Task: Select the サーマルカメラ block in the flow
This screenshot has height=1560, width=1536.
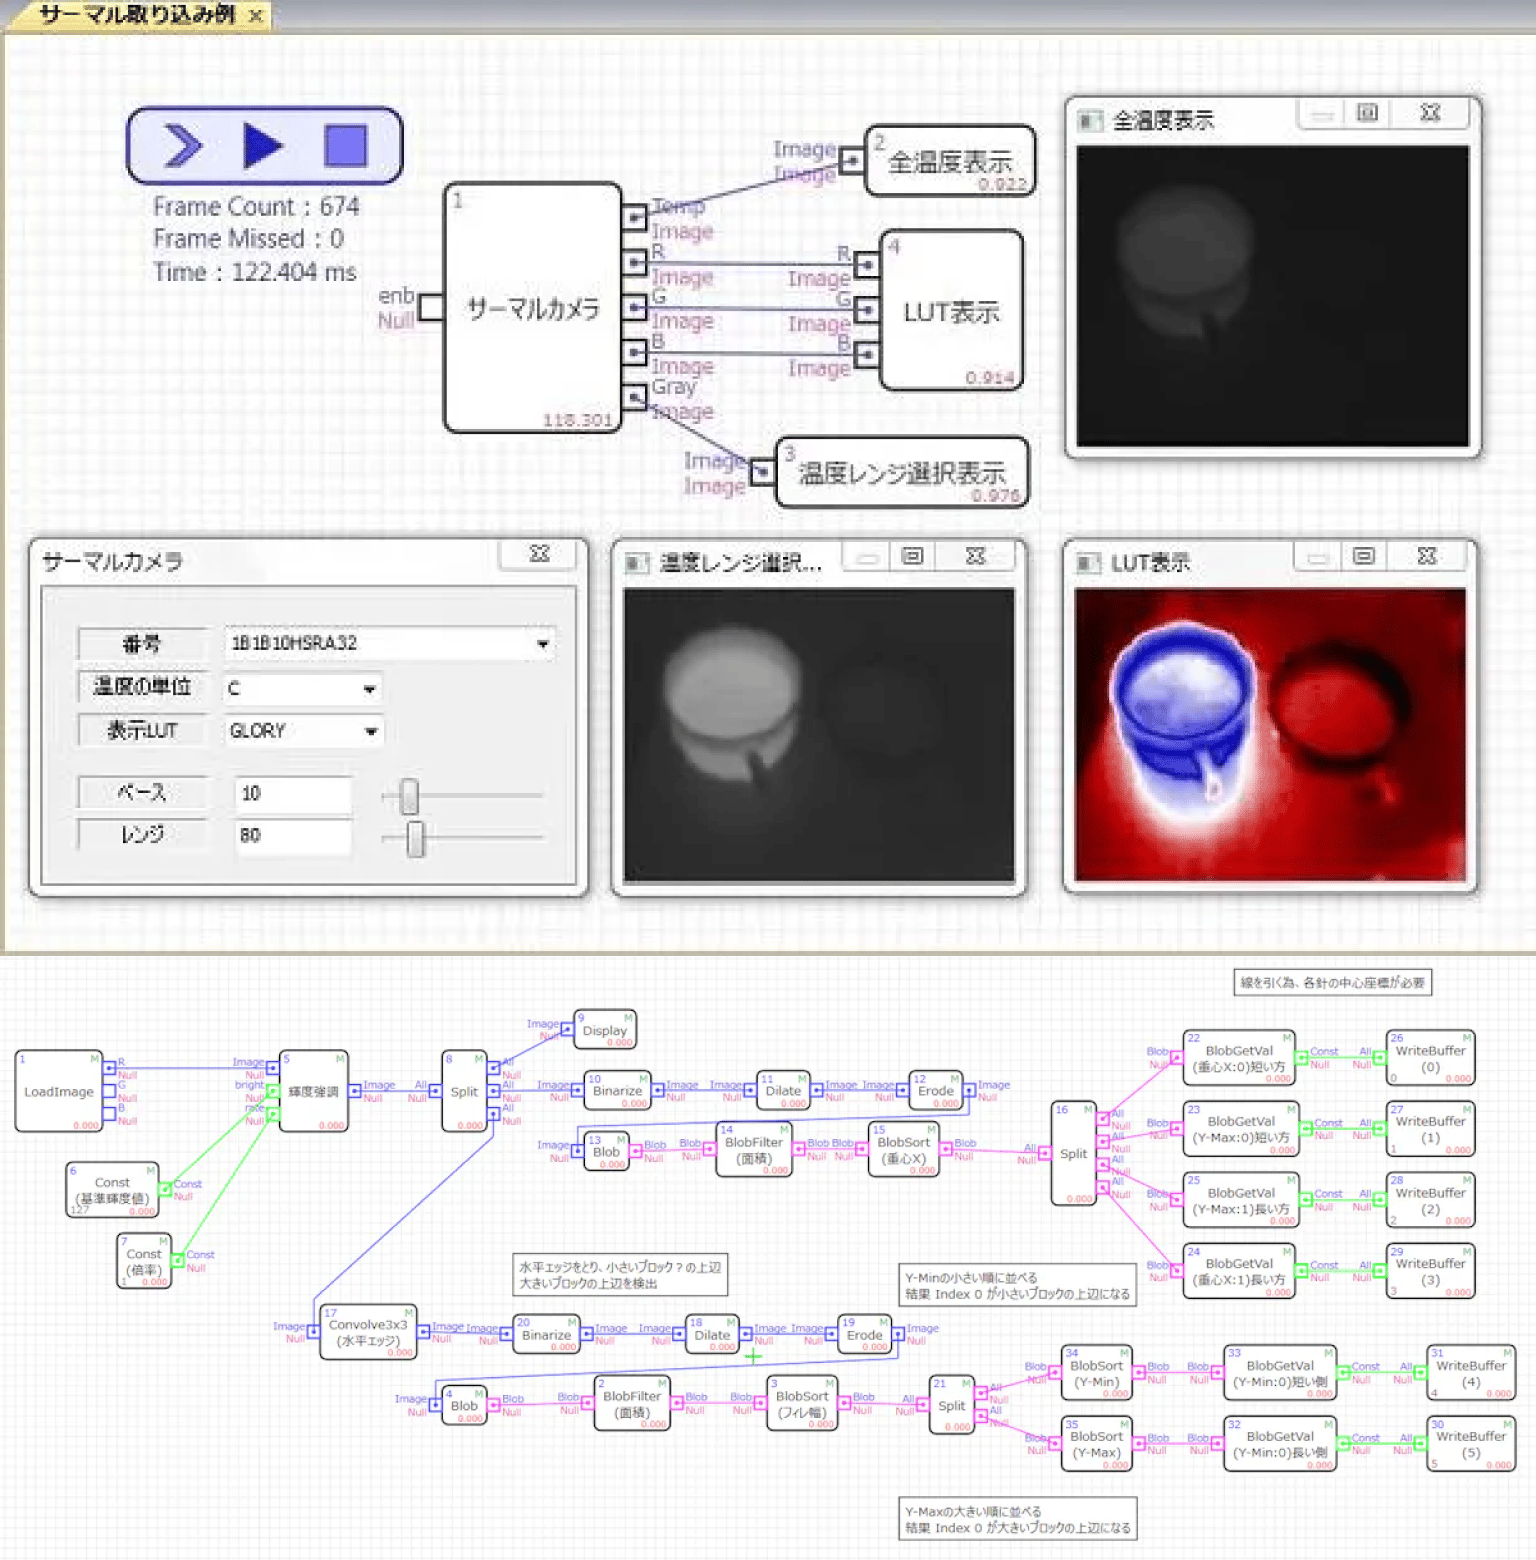Action: pos(532,307)
